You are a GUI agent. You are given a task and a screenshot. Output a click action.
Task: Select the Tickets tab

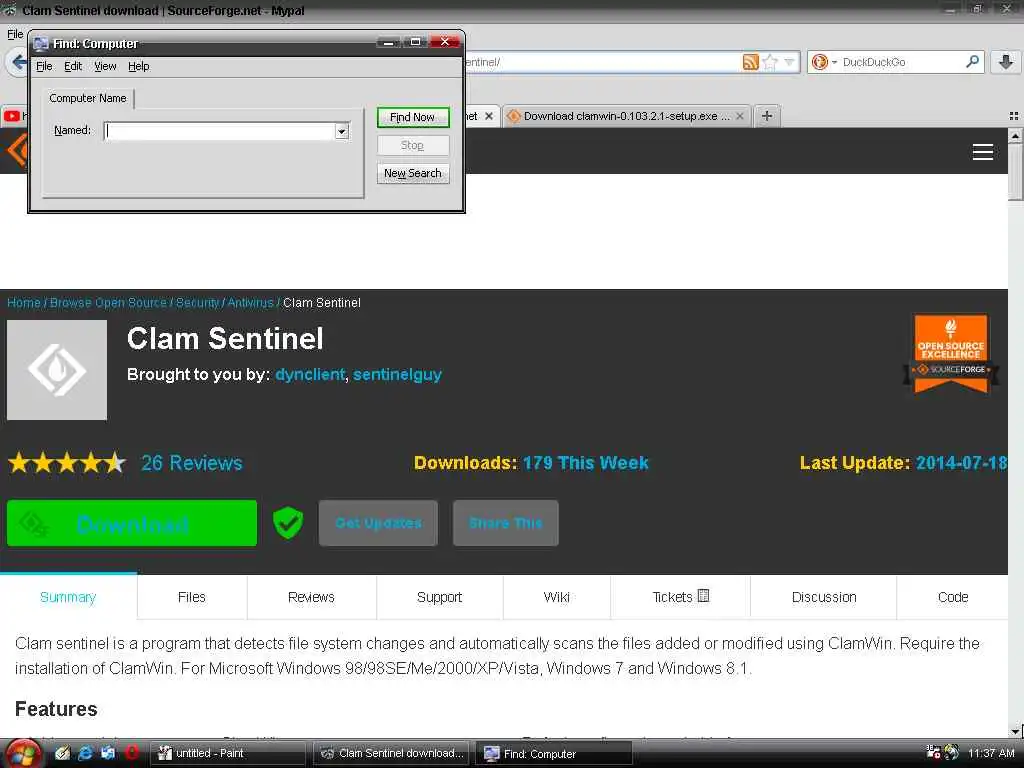point(680,597)
